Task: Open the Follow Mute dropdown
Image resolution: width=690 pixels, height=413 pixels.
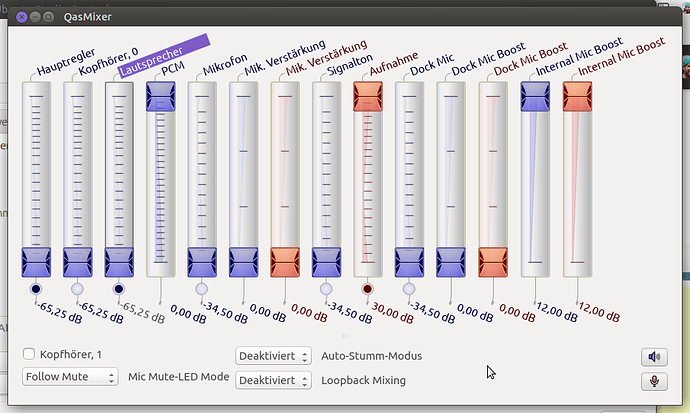Action: click(70, 377)
